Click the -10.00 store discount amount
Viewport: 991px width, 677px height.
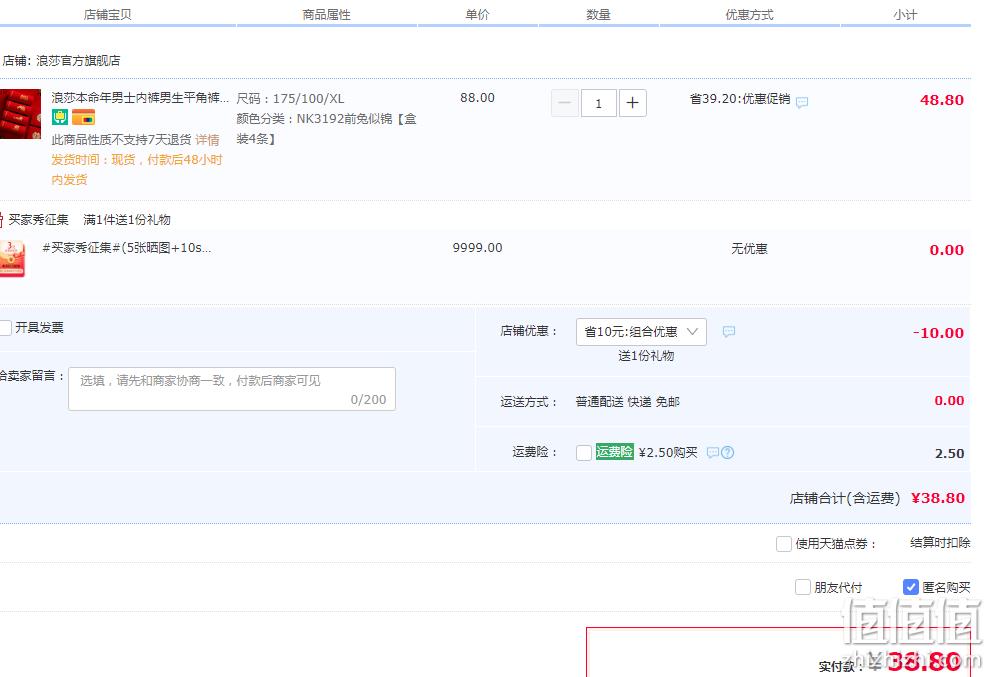(x=939, y=333)
